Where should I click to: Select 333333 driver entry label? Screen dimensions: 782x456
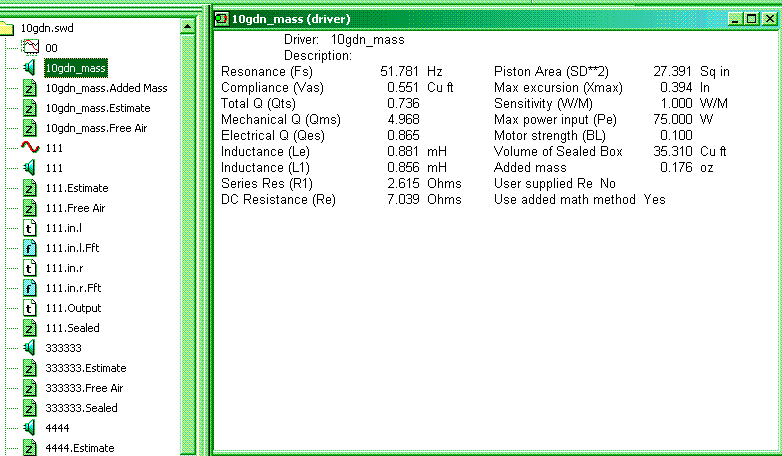(63, 348)
